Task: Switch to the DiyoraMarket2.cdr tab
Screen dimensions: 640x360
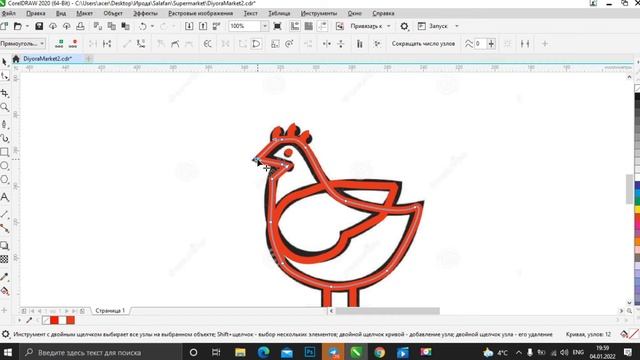Action: coord(47,59)
